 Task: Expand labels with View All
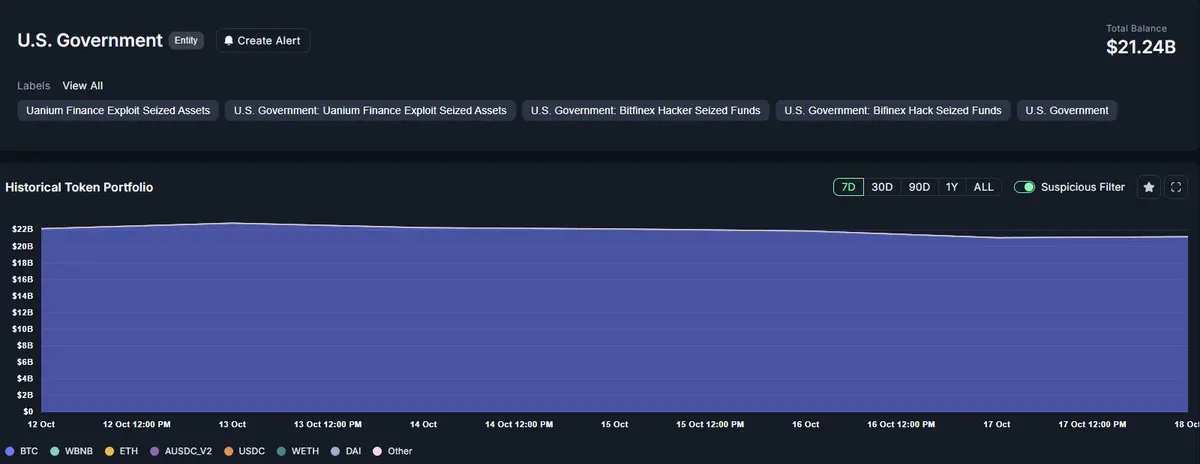(x=82, y=86)
